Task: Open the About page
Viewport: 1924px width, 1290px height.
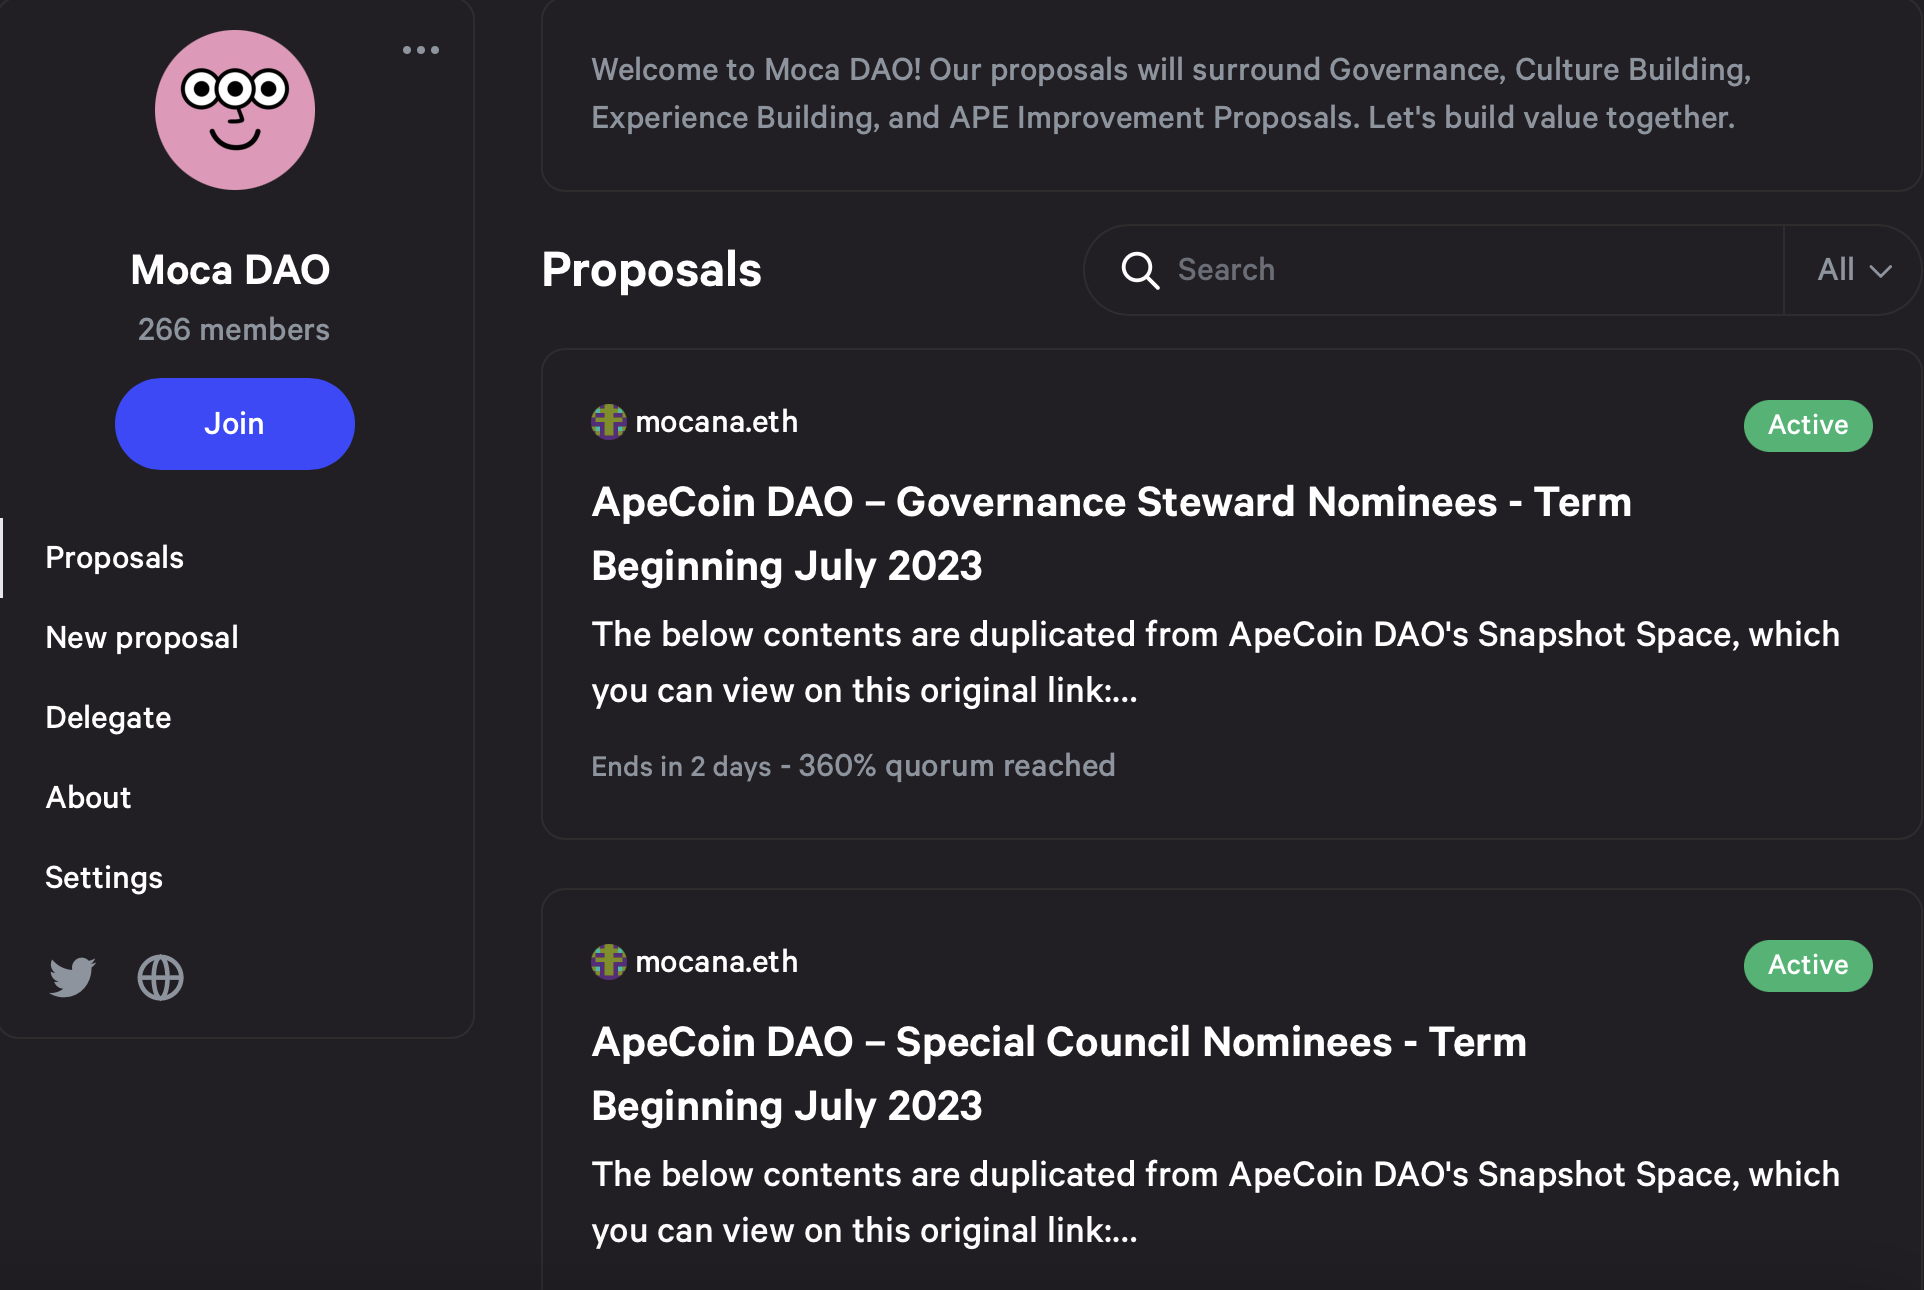Action: click(x=88, y=797)
